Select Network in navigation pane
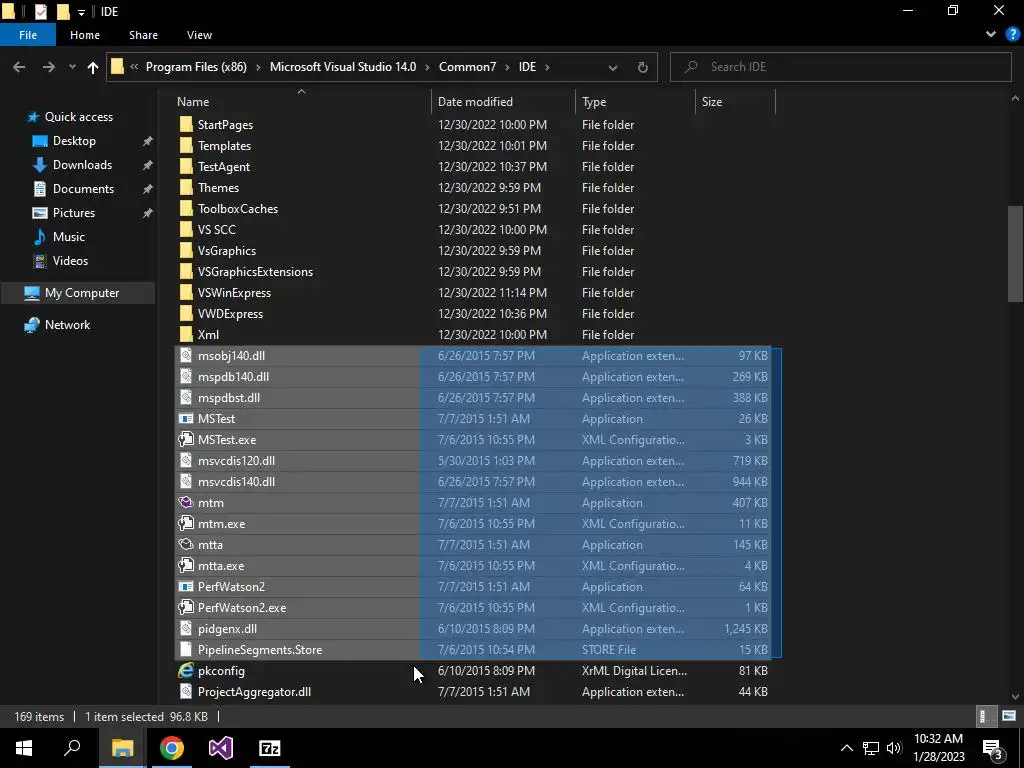Screen dimensions: 1024x768 (67, 325)
